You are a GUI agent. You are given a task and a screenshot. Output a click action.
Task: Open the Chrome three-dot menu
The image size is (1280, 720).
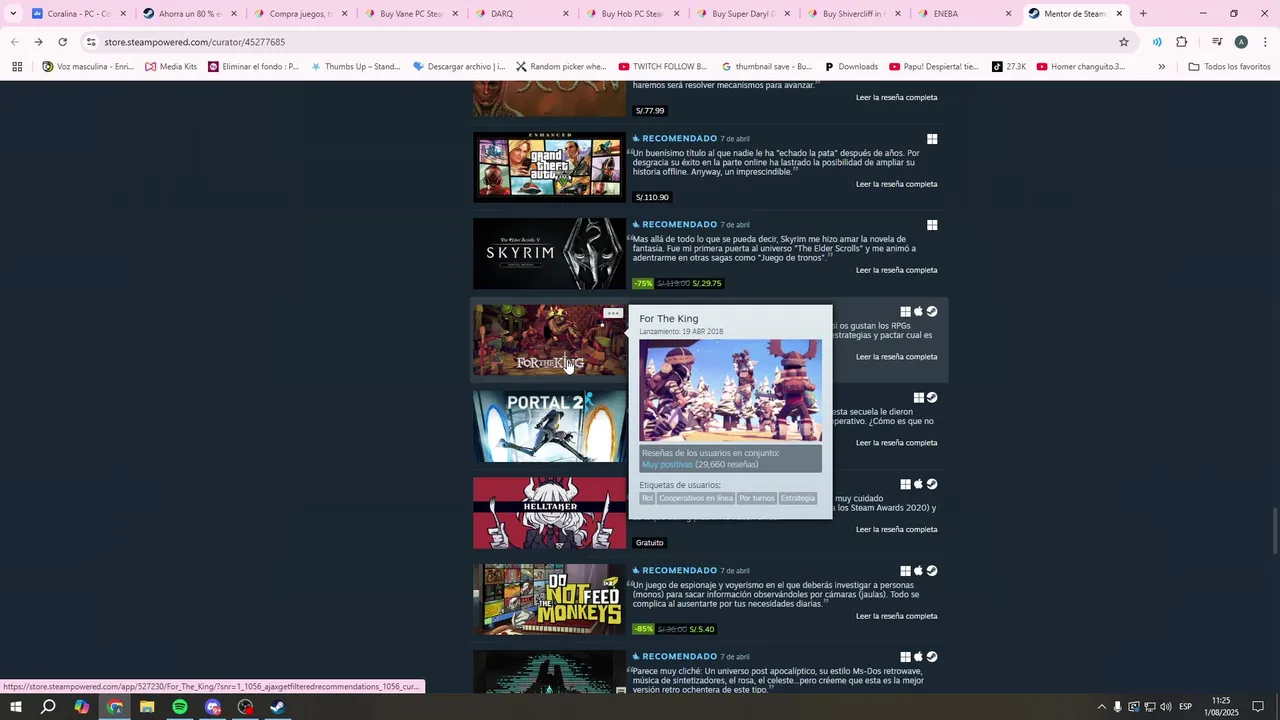click(x=1265, y=42)
